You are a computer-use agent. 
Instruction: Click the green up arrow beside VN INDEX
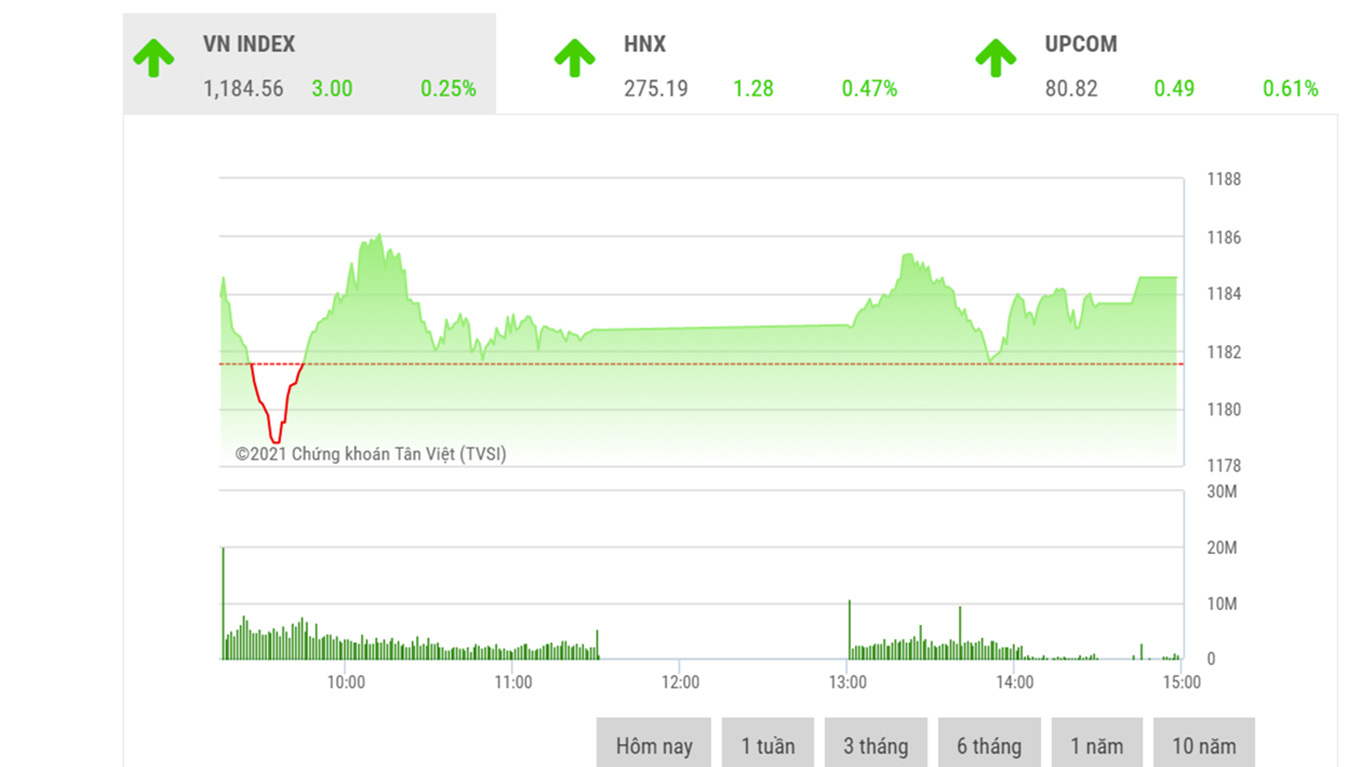154,59
